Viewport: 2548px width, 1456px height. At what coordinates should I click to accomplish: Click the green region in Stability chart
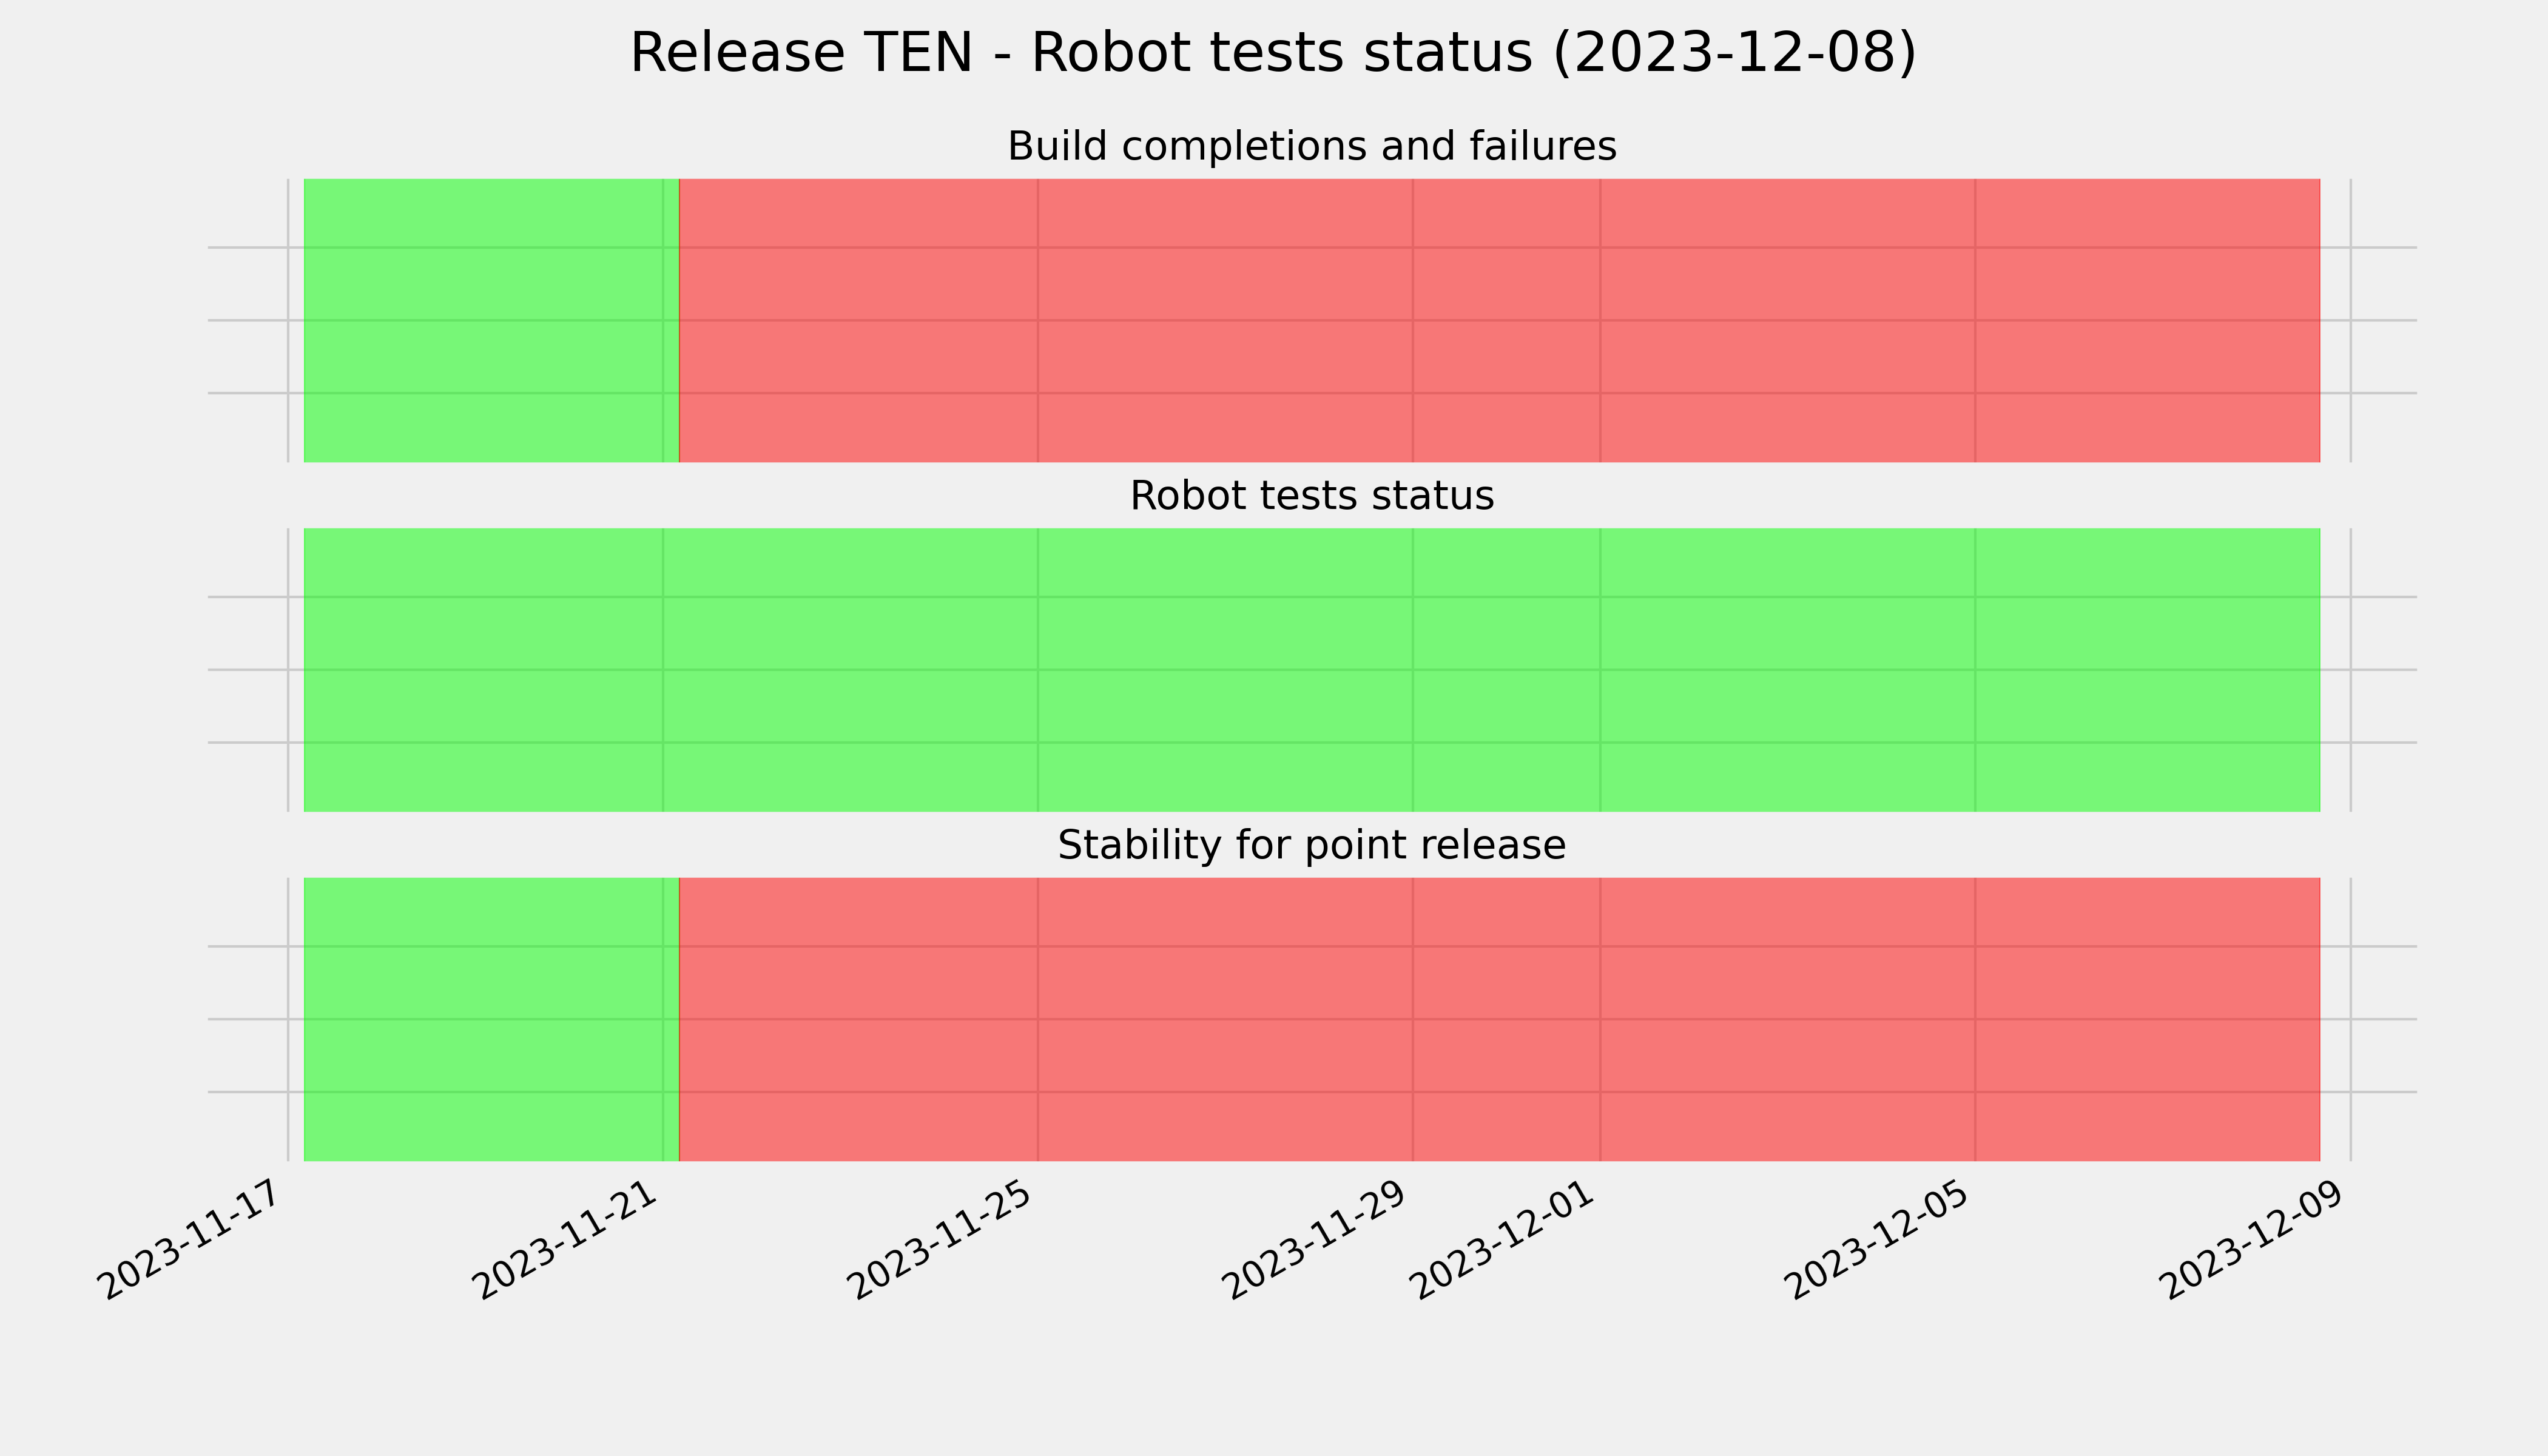491,1019
